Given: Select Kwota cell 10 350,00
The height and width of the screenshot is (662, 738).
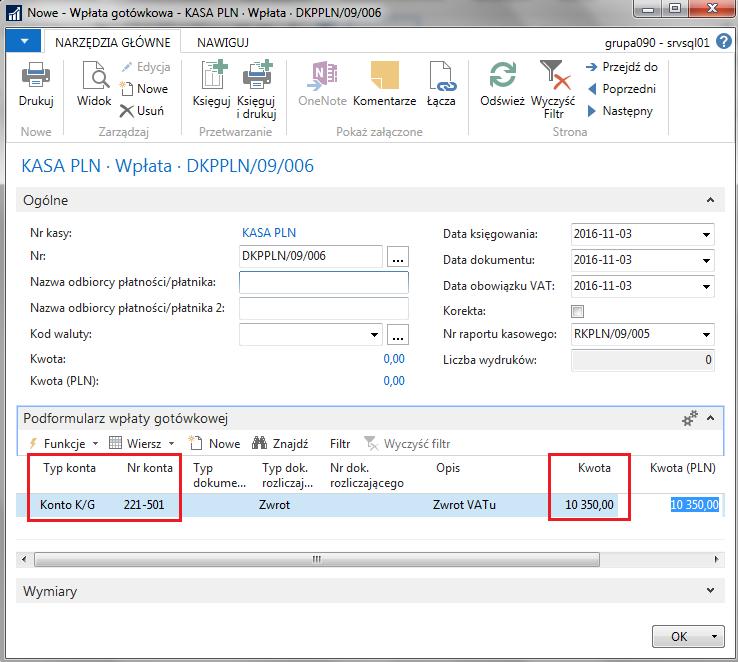Looking at the screenshot, I should pyautogui.click(x=589, y=505).
